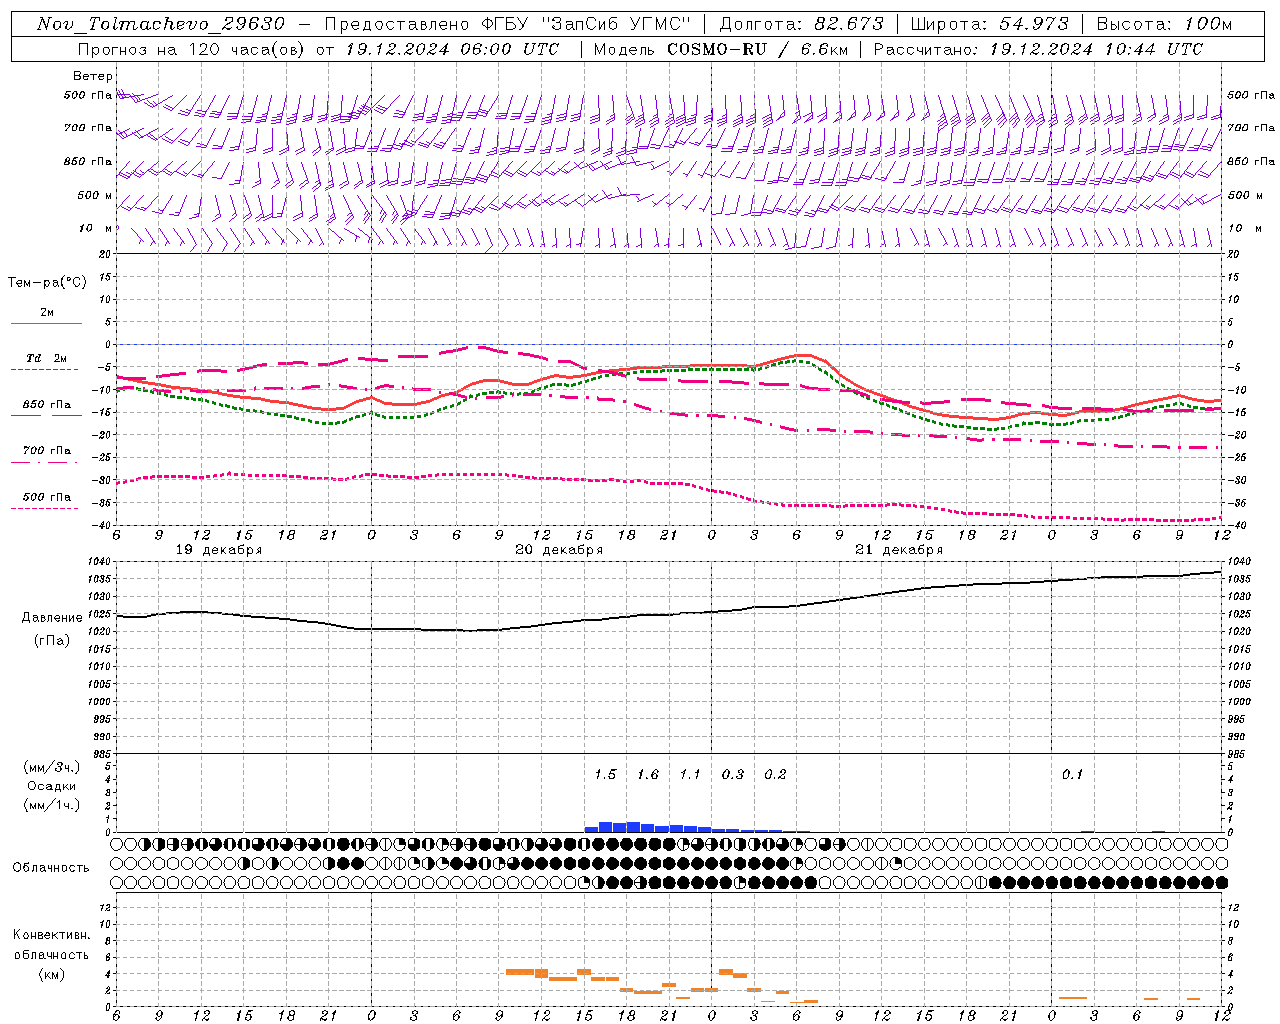Click the 20 декабря date label
The width and height of the screenshot is (1280, 1024).
559,550
